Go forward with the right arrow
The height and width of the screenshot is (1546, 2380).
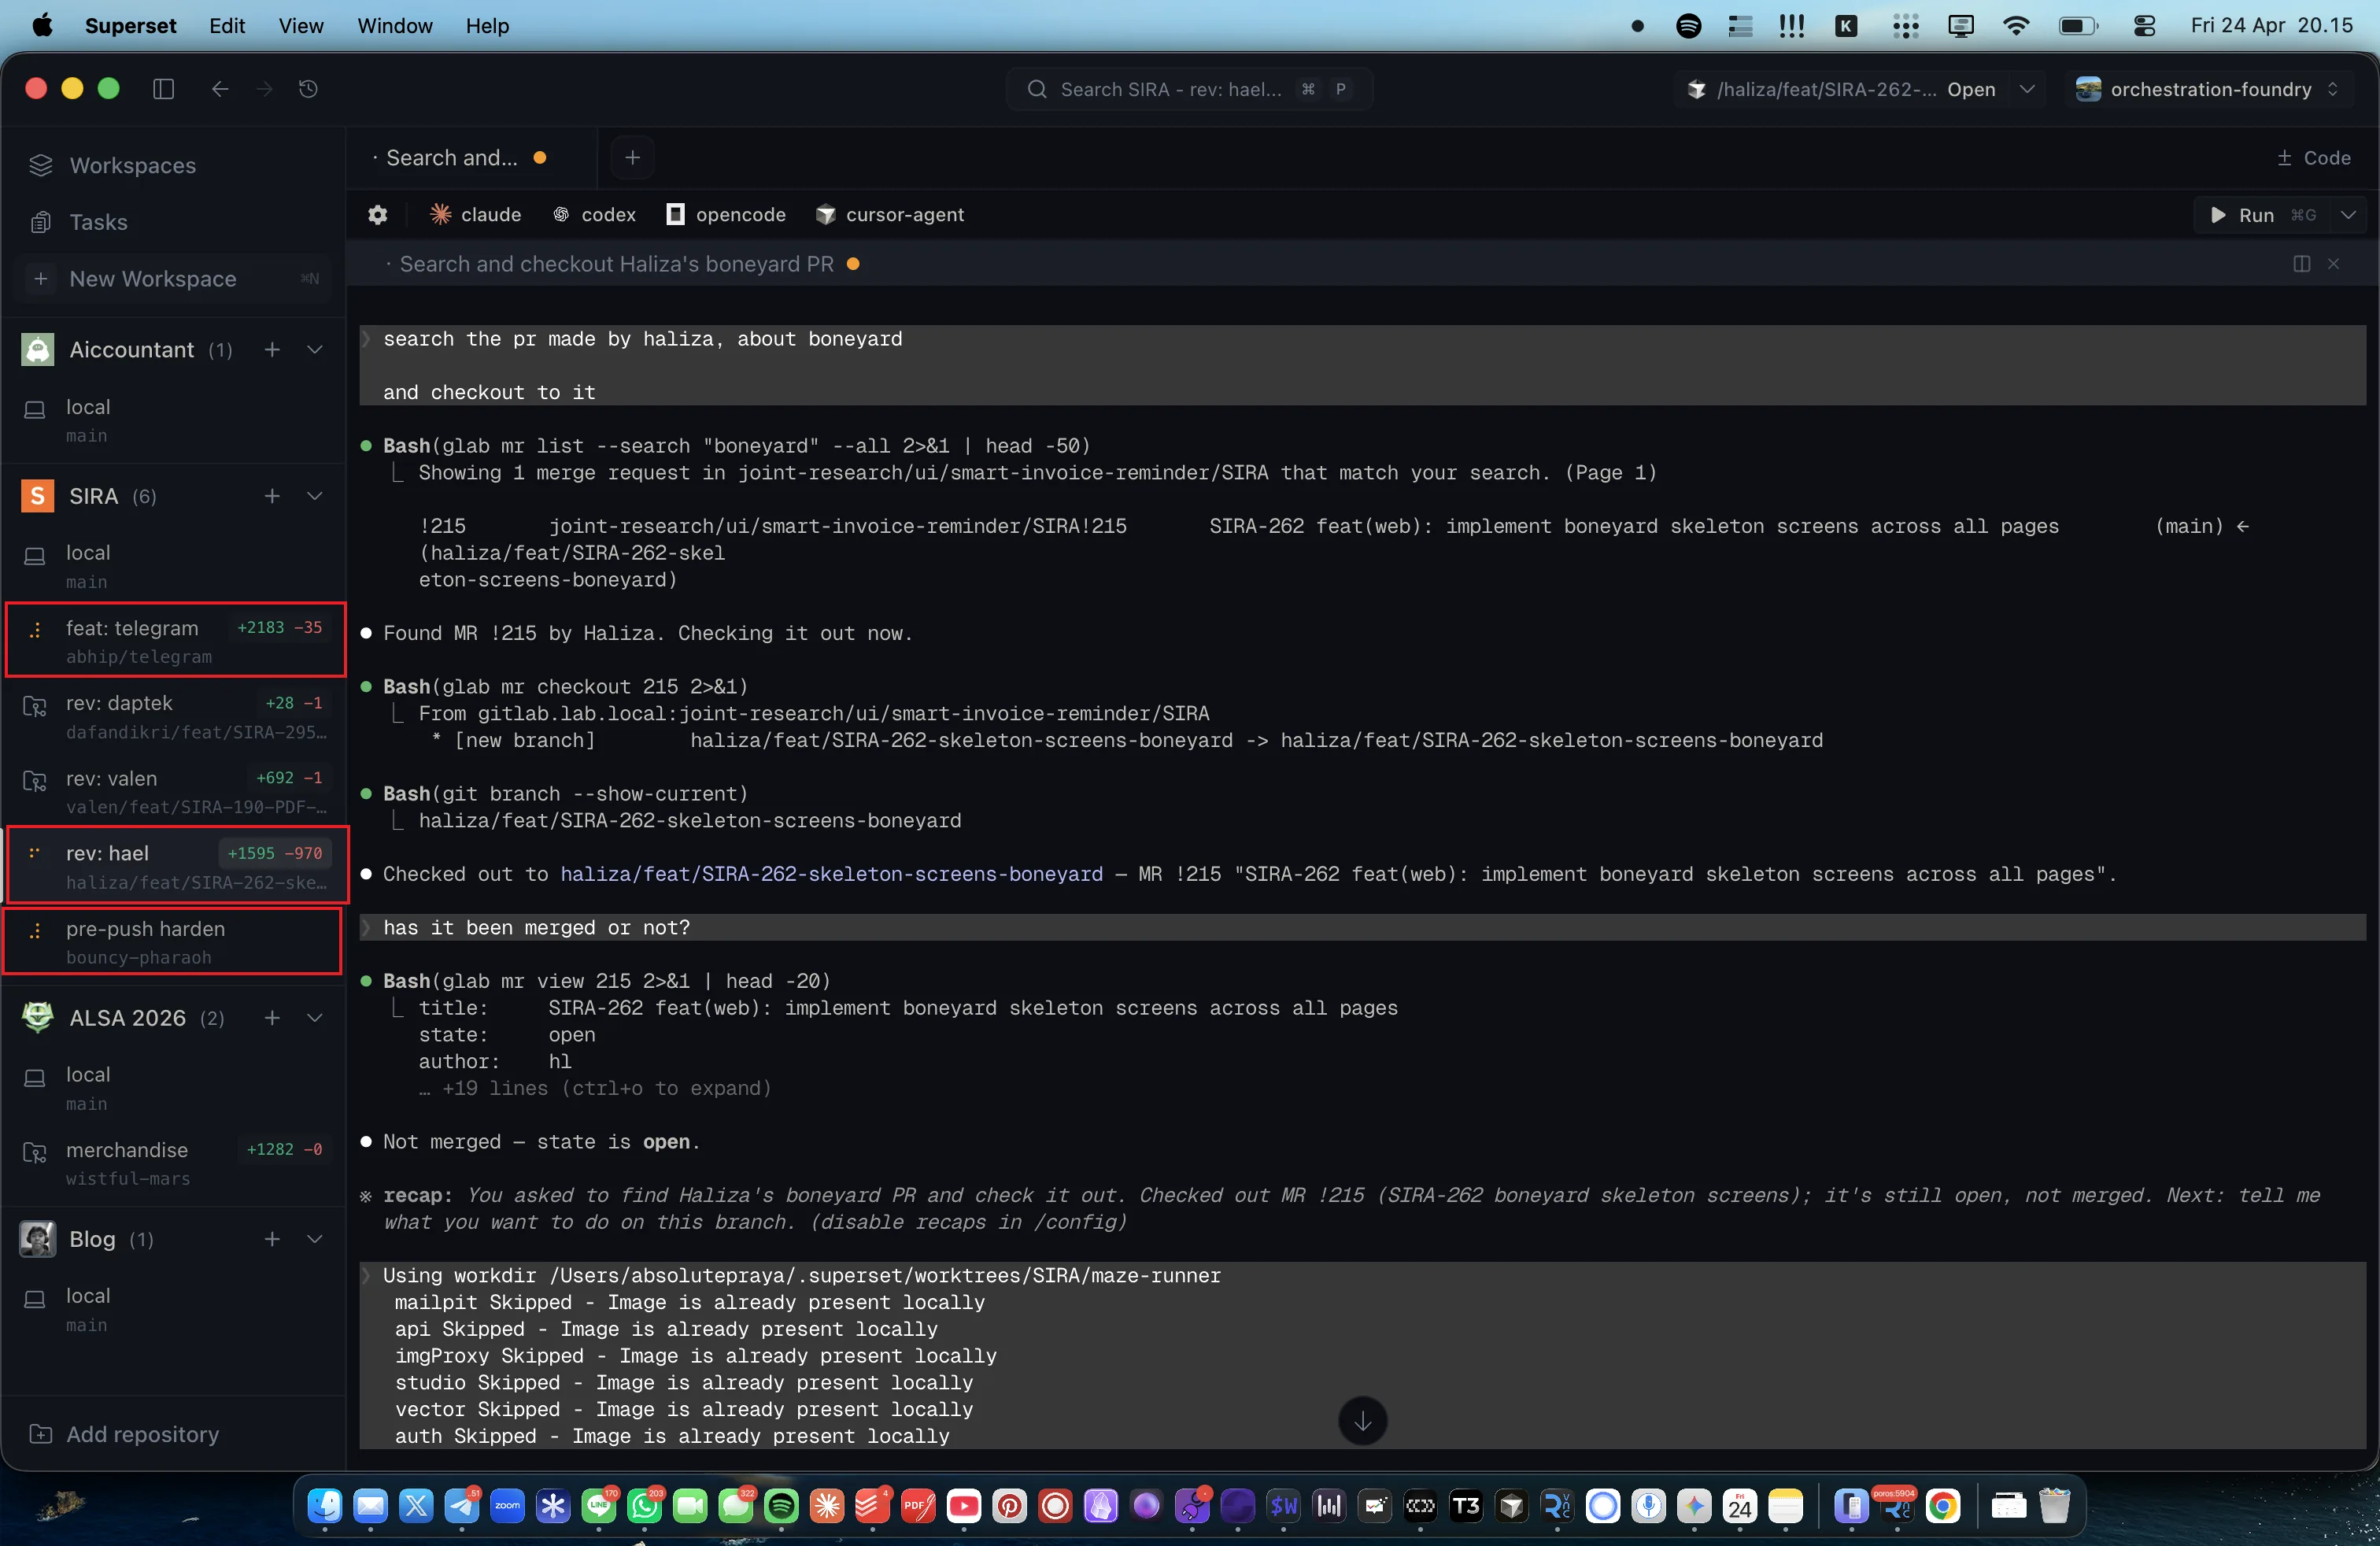pyautogui.click(x=264, y=89)
